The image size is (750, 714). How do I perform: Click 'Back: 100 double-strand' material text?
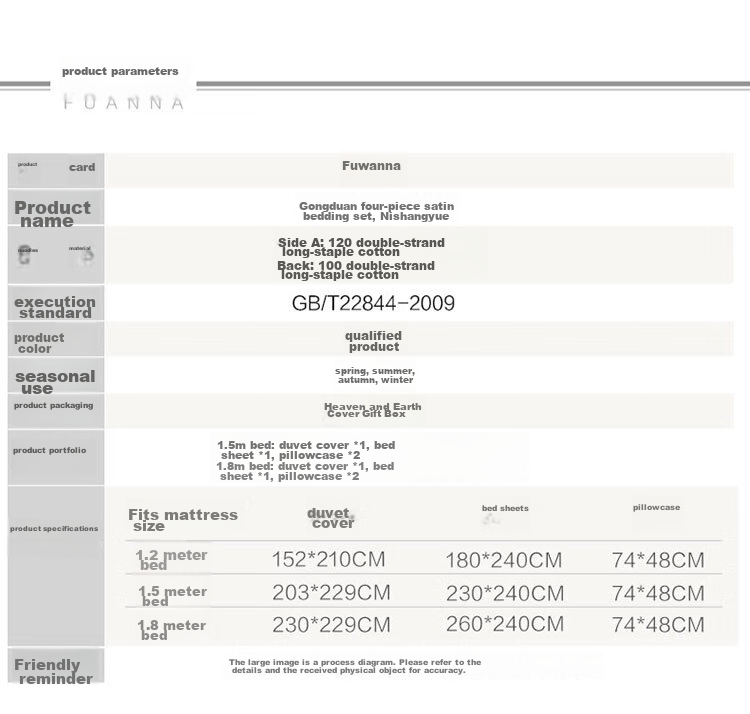tap(356, 270)
